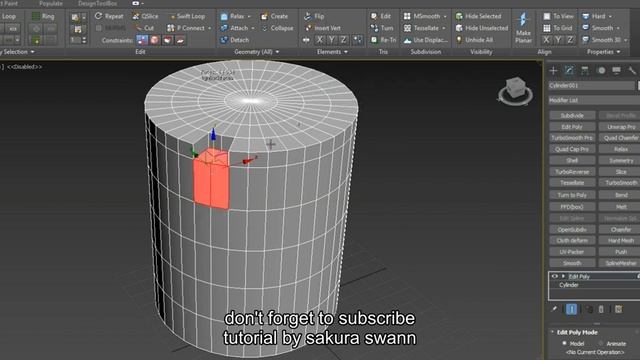The height and width of the screenshot is (360, 640).
Task: Click Hide Unselected in Visibility
Action: point(482,28)
